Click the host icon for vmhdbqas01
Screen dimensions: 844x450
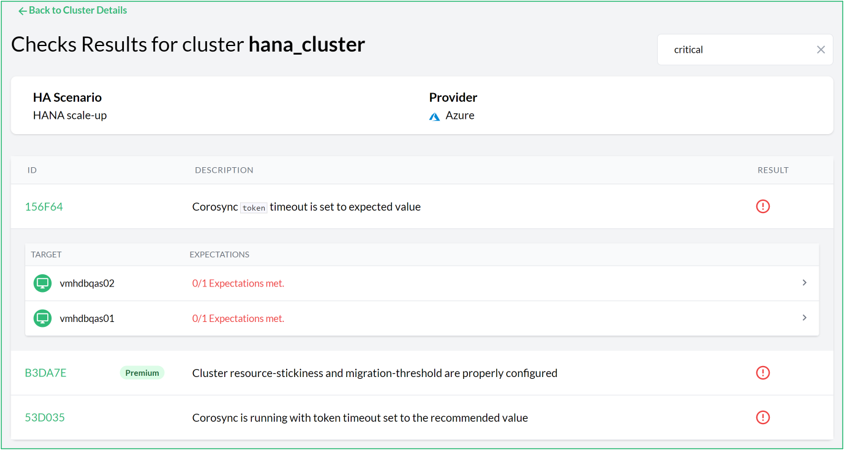tap(42, 318)
